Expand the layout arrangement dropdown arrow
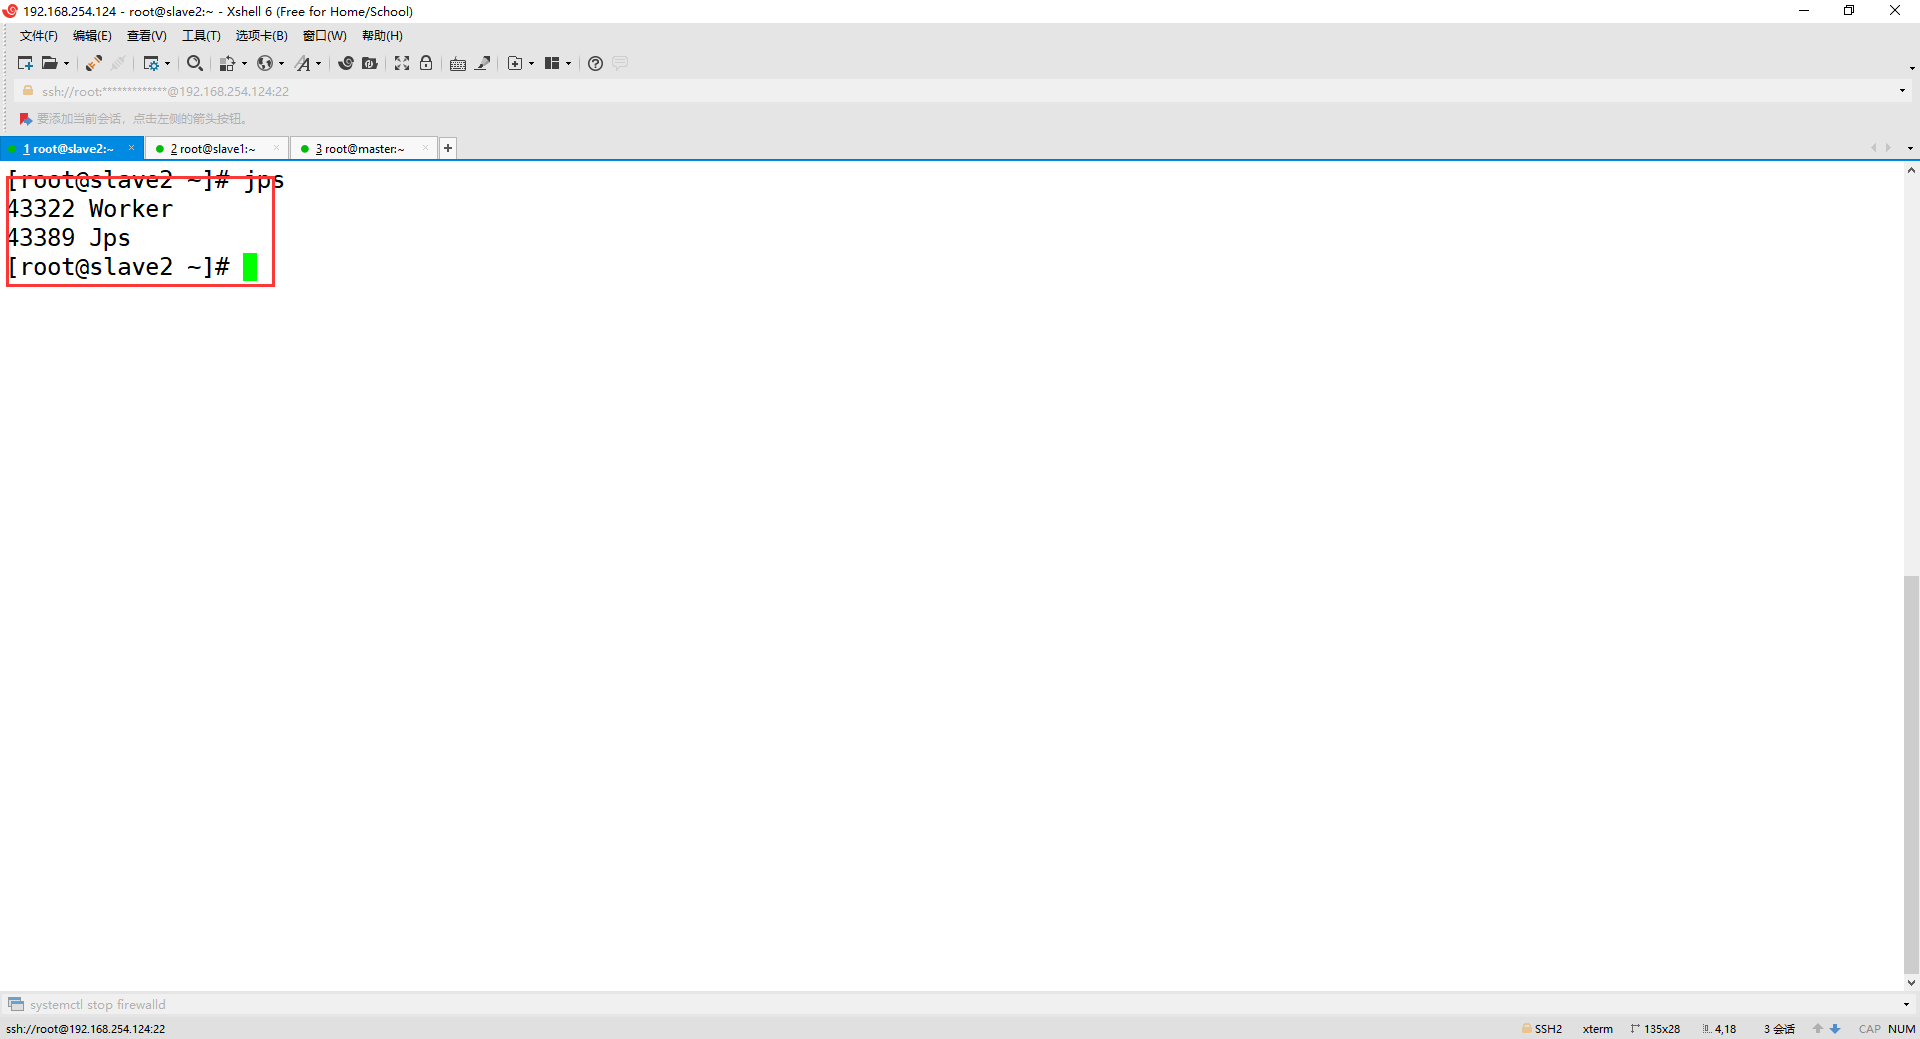 point(568,63)
